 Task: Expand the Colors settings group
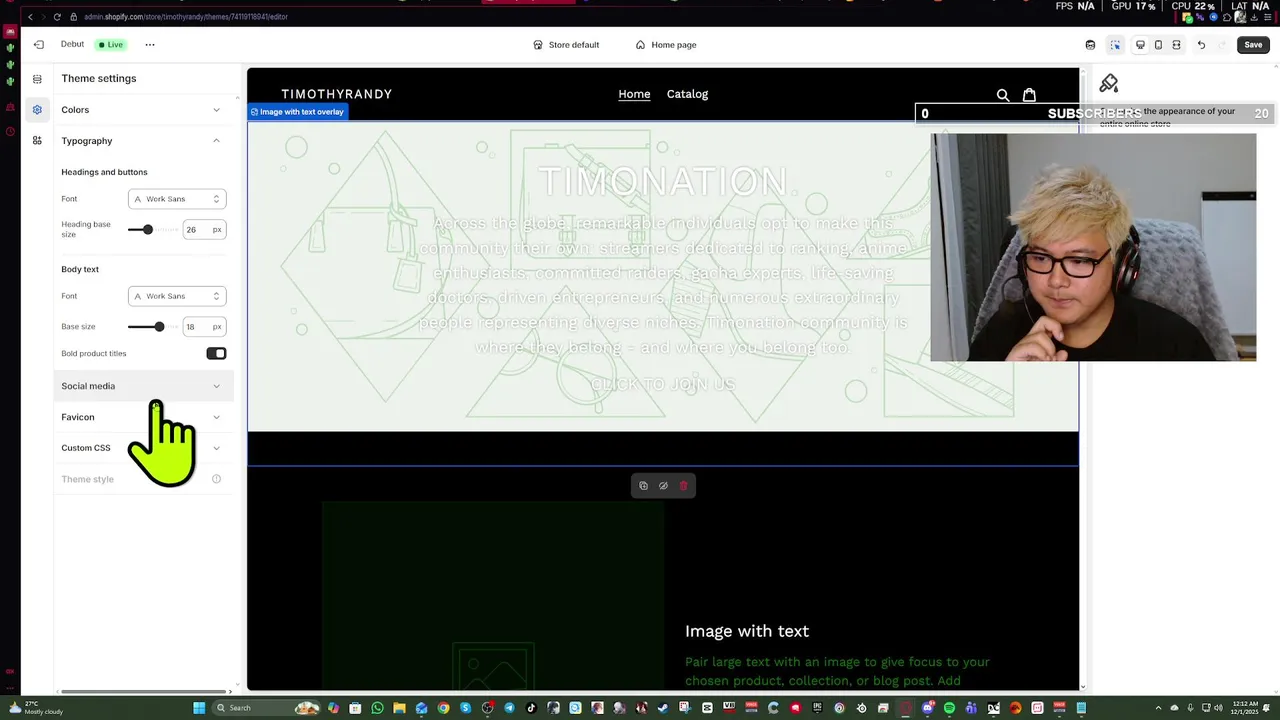[x=142, y=110]
